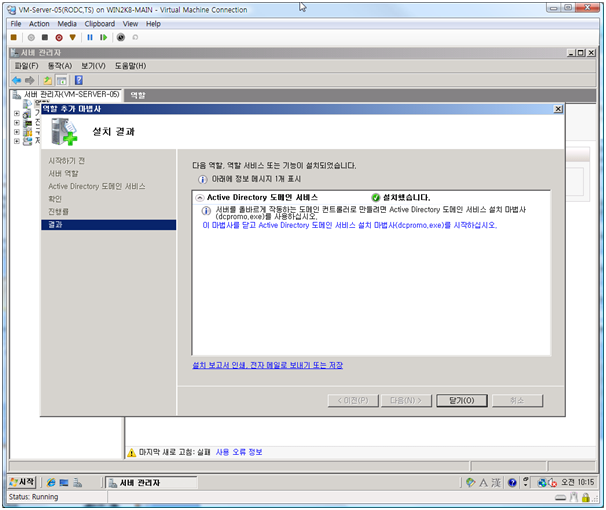Click the language bar input mode icon
The height and width of the screenshot is (510, 606).
pyautogui.click(x=470, y=483)
